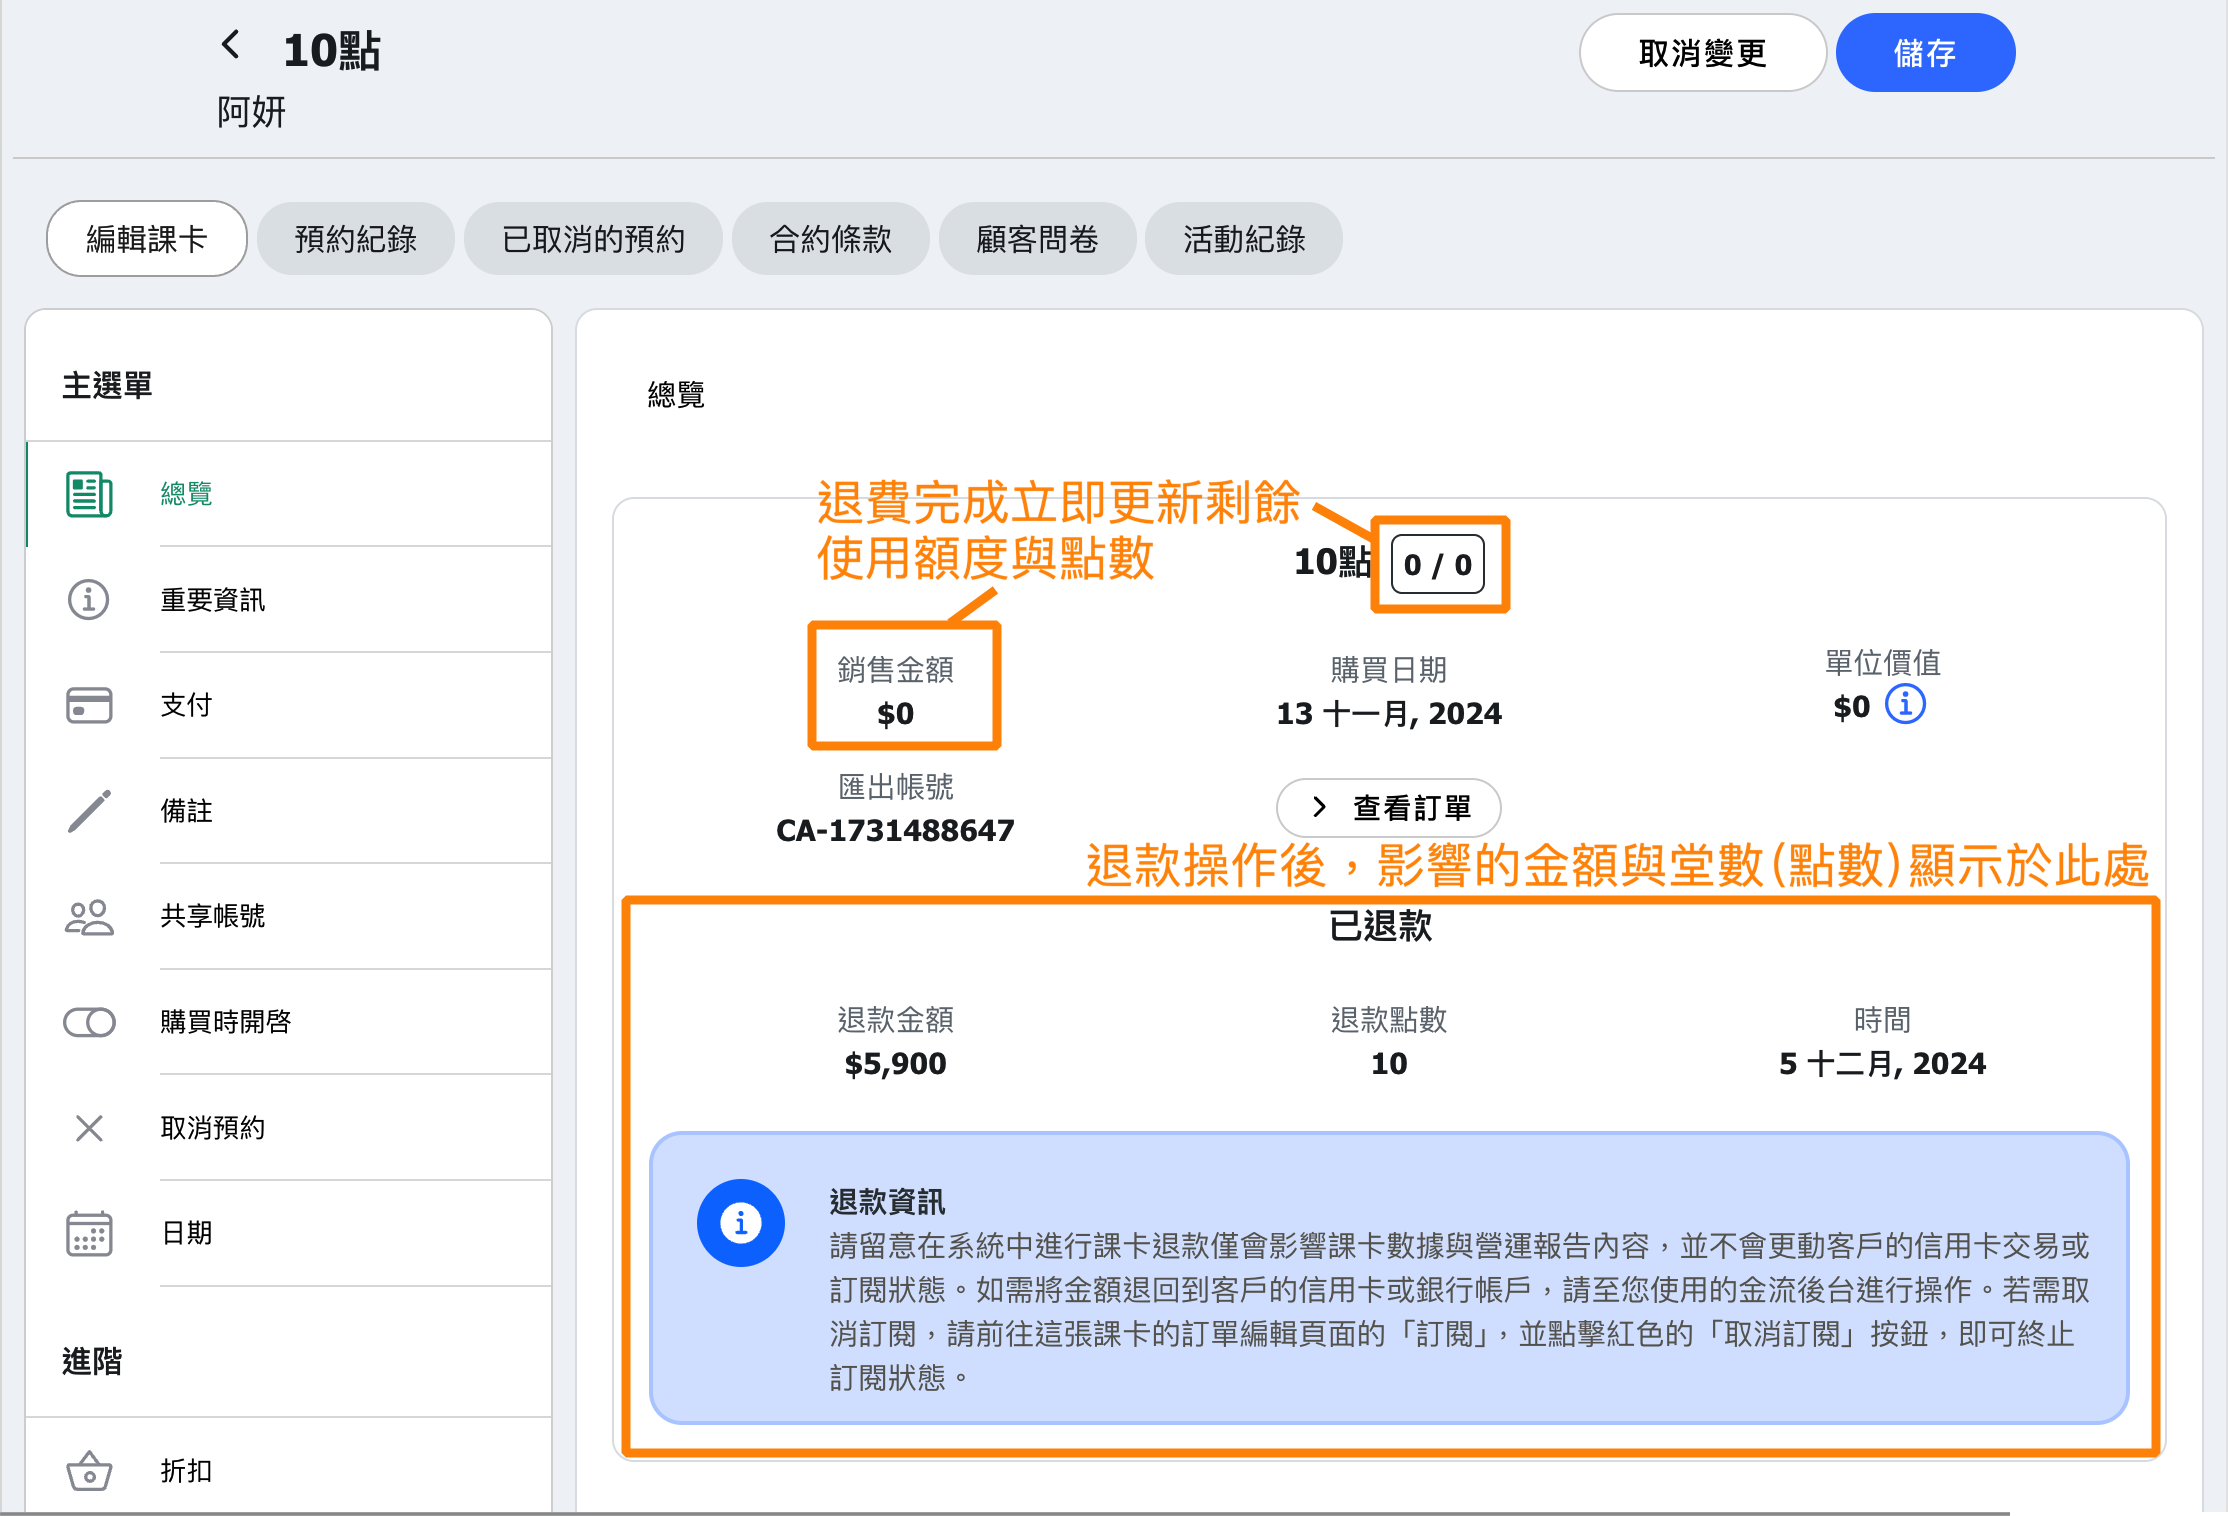Click the 備註 pencil icon
The width and height of the screenshot is (2228, 1516).
pyautogui.click(x=89, y=811)
